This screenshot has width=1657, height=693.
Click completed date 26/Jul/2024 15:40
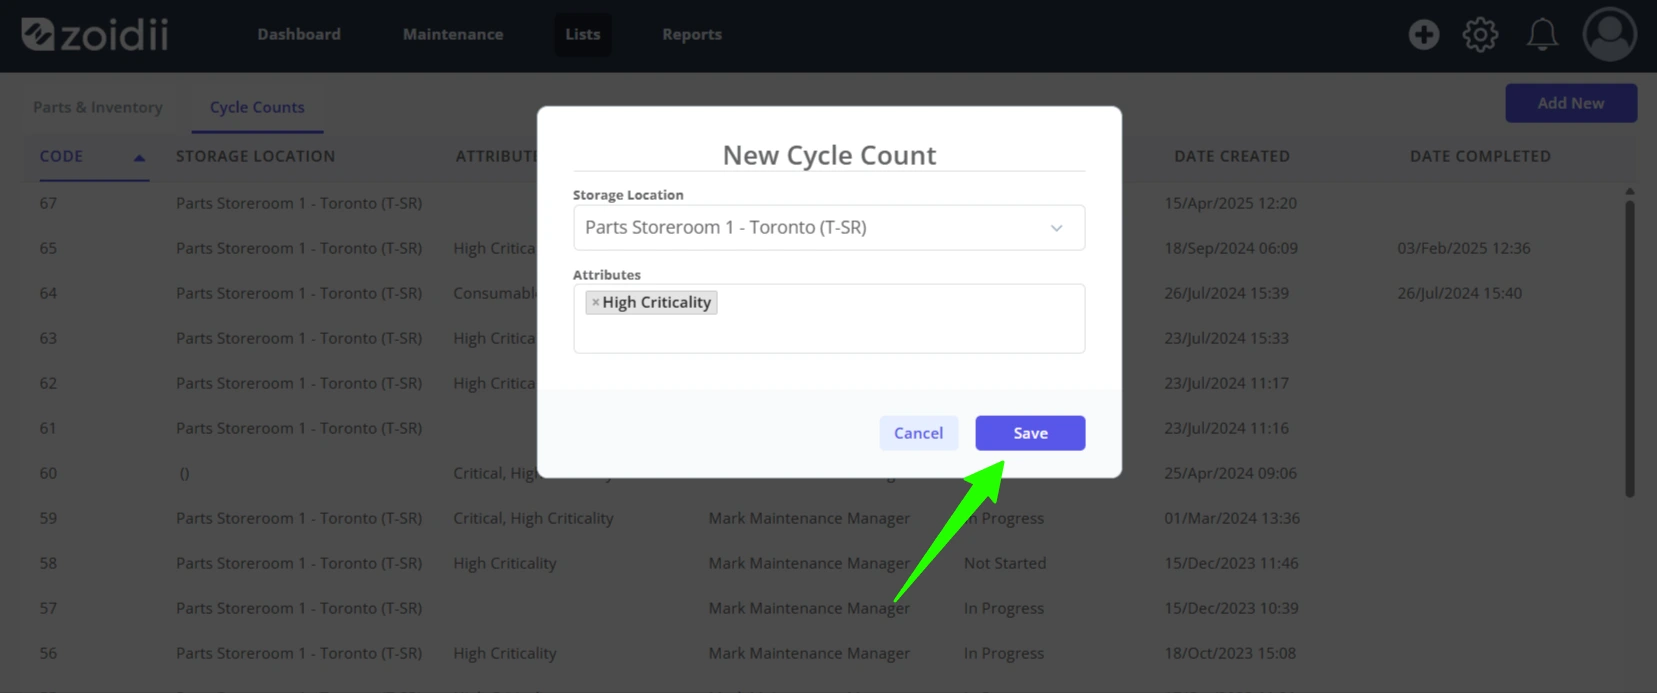pos(1459,293)
